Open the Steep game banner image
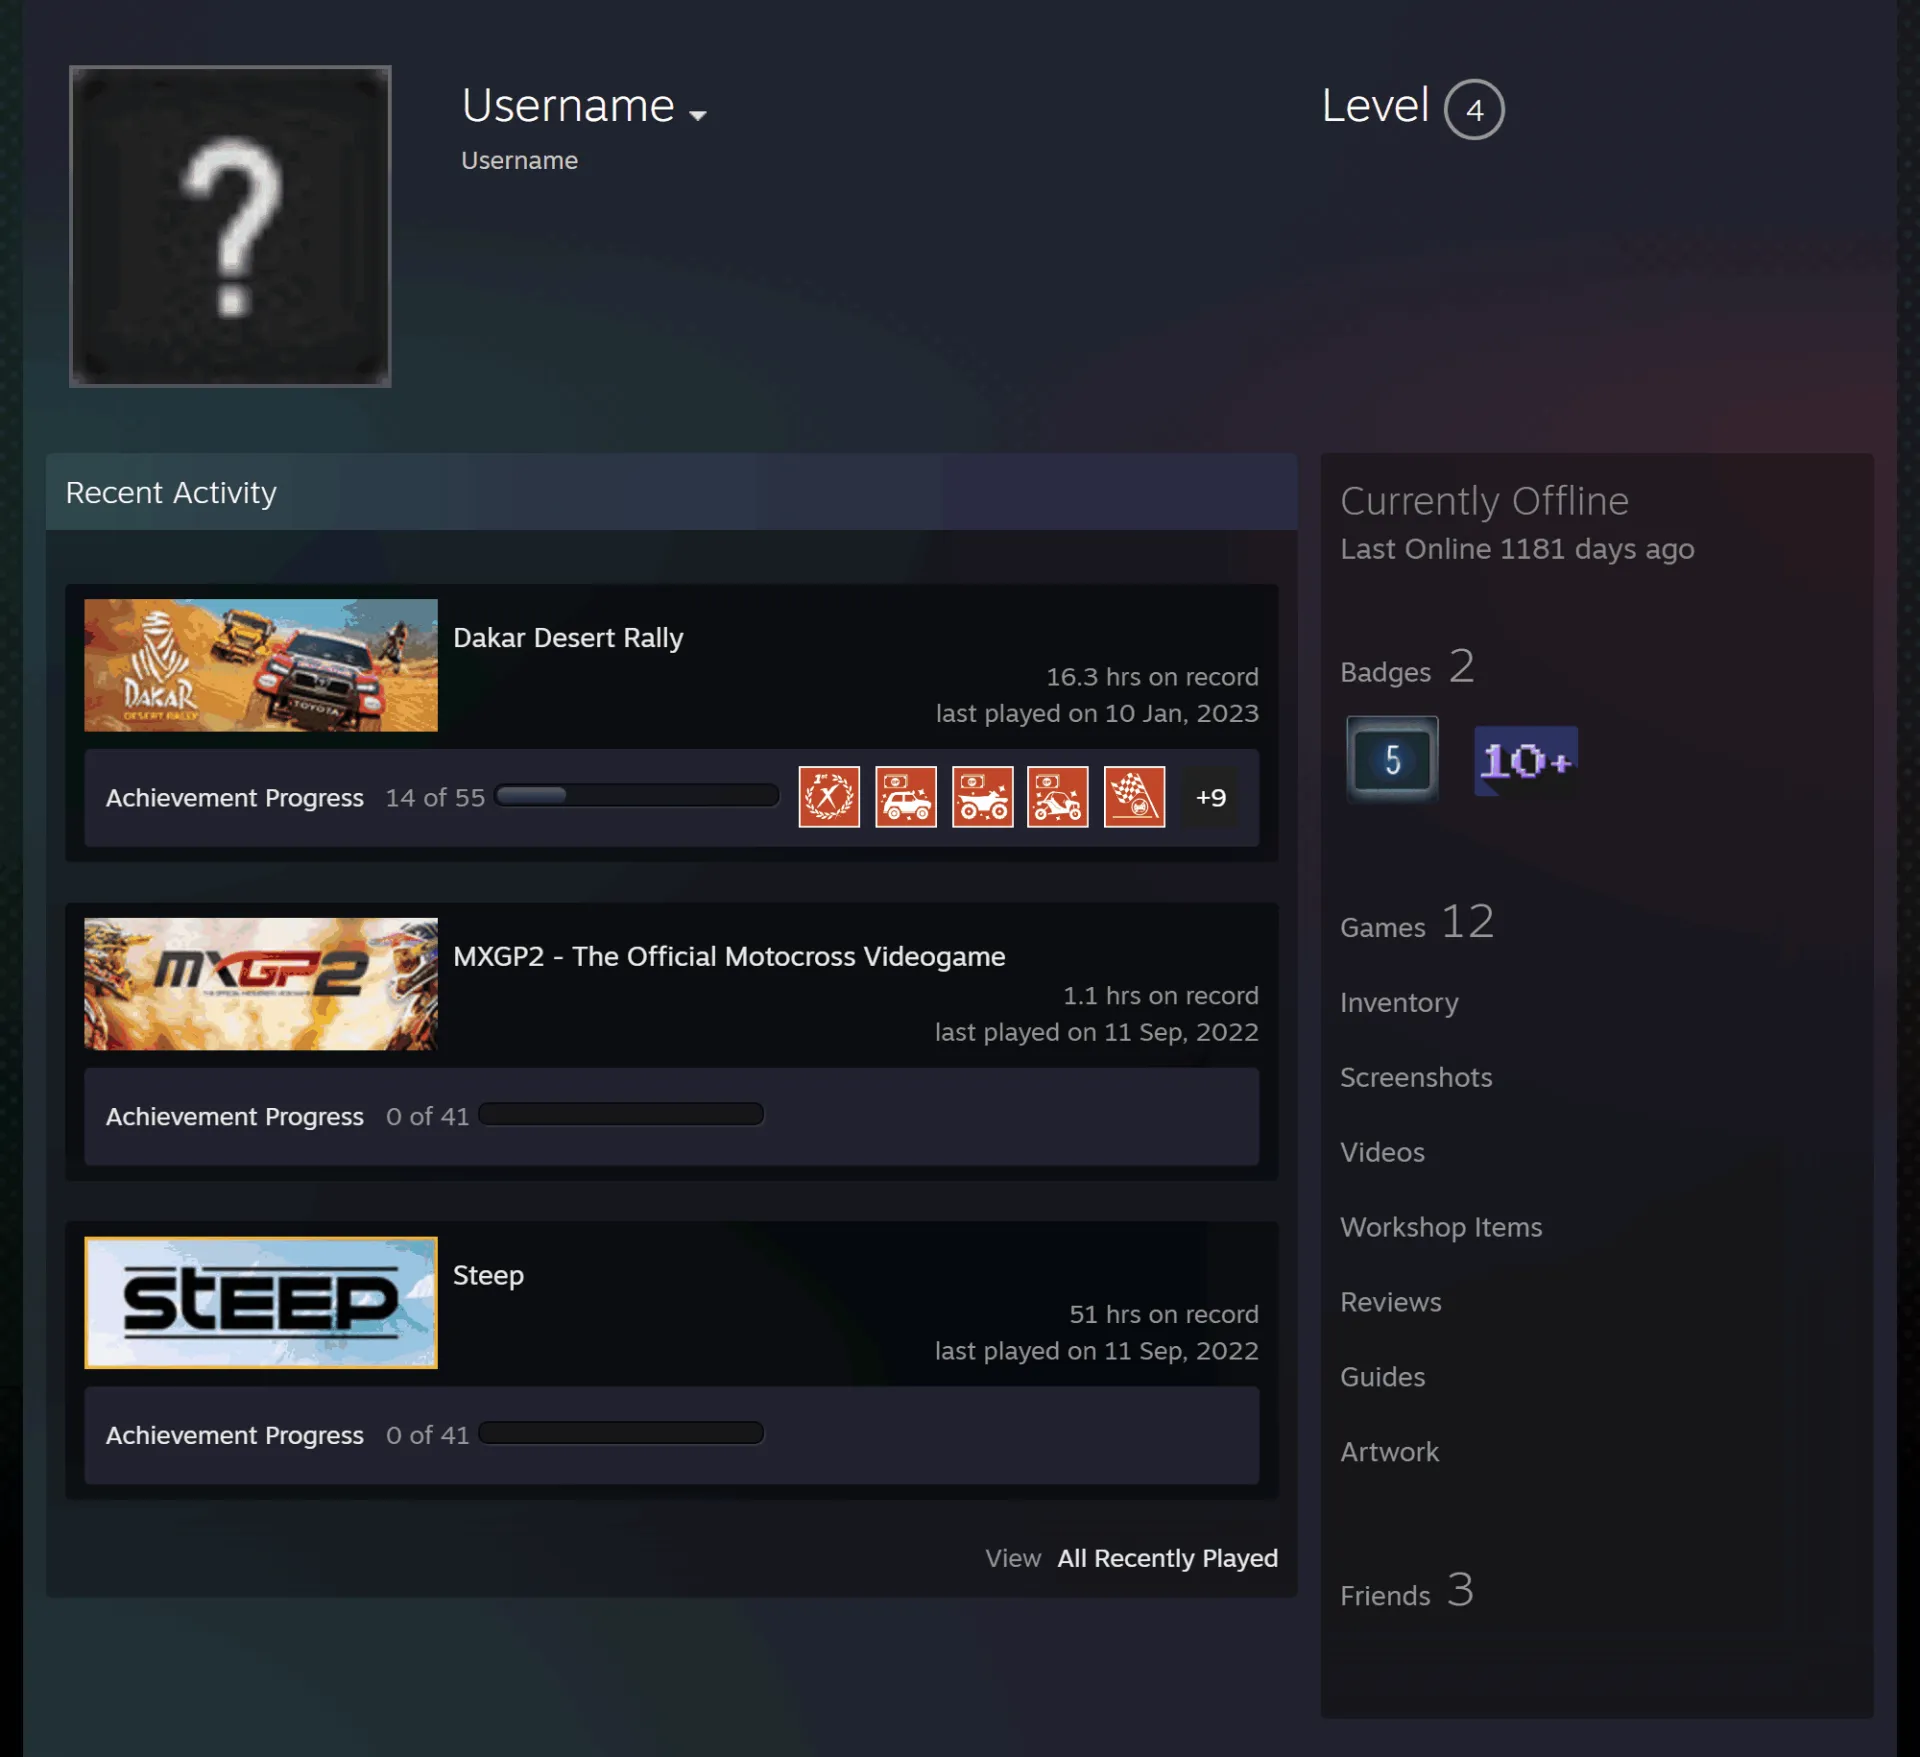1920x1757 pixels. click(261, 1302)
